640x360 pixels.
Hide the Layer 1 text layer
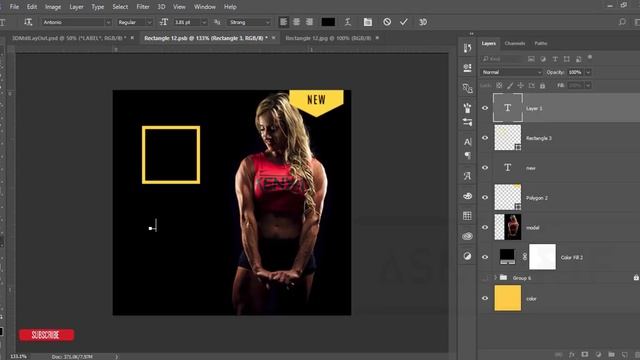point(485,108)
